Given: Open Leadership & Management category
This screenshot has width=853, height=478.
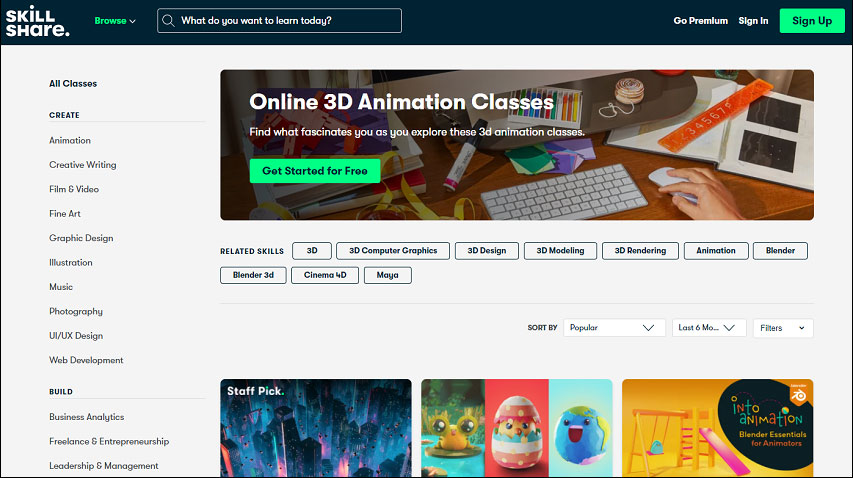Looking at the screenshot, I should point(103,466).
